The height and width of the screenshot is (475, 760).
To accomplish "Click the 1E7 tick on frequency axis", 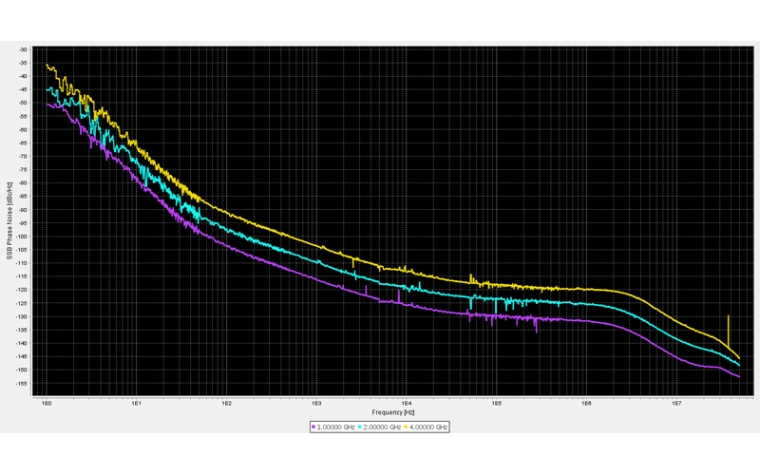I will click(676, 405).
